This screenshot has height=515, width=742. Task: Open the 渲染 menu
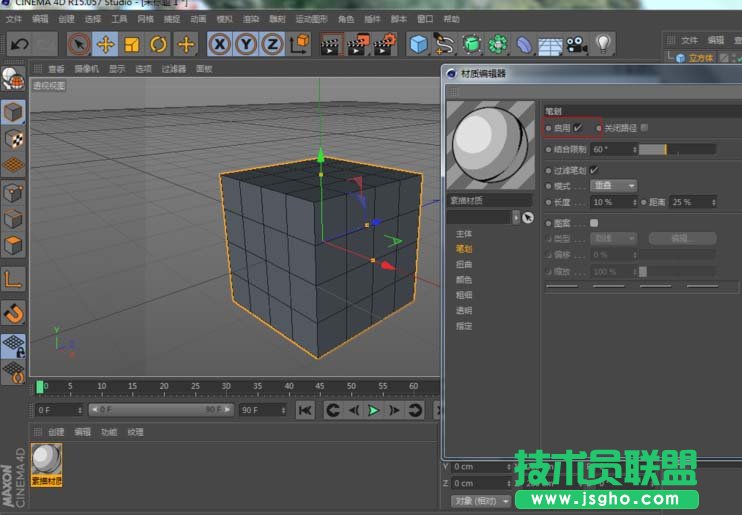click(x=251, y=19)
